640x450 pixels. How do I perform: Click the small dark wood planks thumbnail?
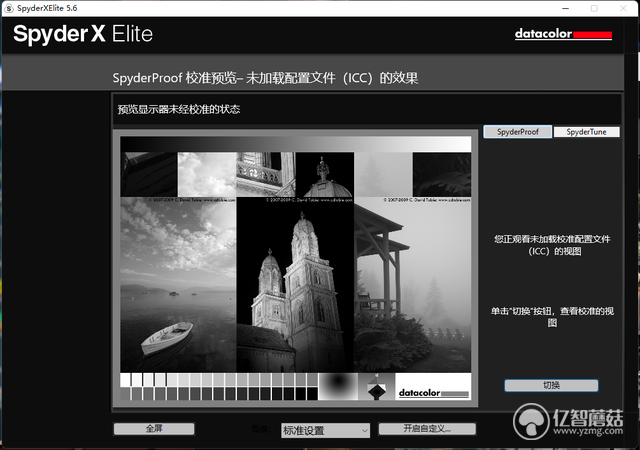149,174
